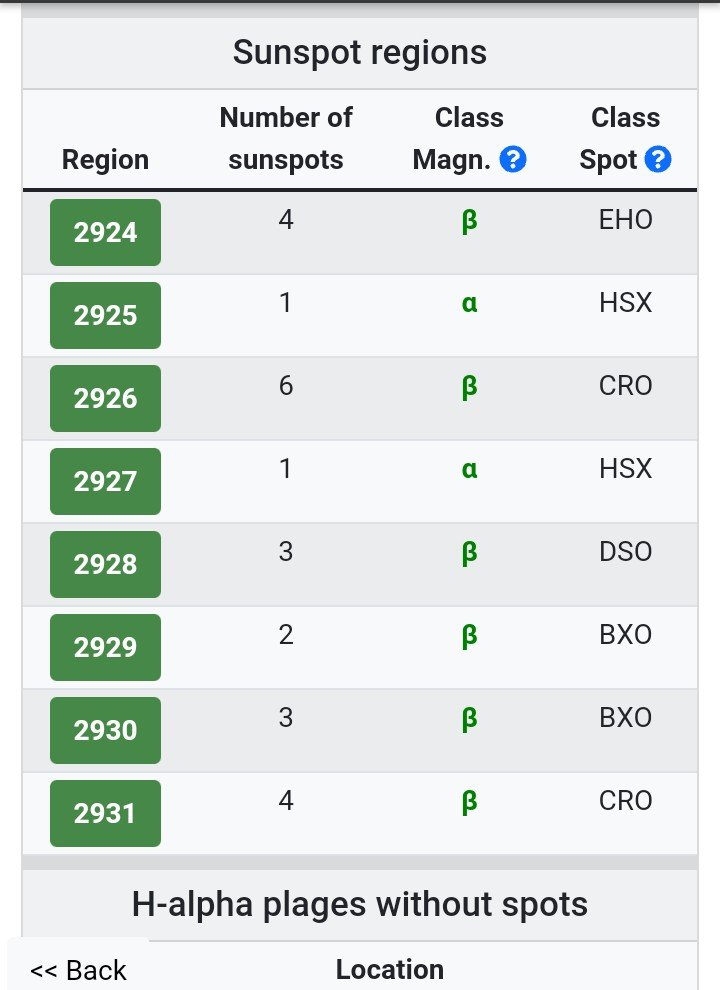Click the help icon beside Class Spot

657,160
